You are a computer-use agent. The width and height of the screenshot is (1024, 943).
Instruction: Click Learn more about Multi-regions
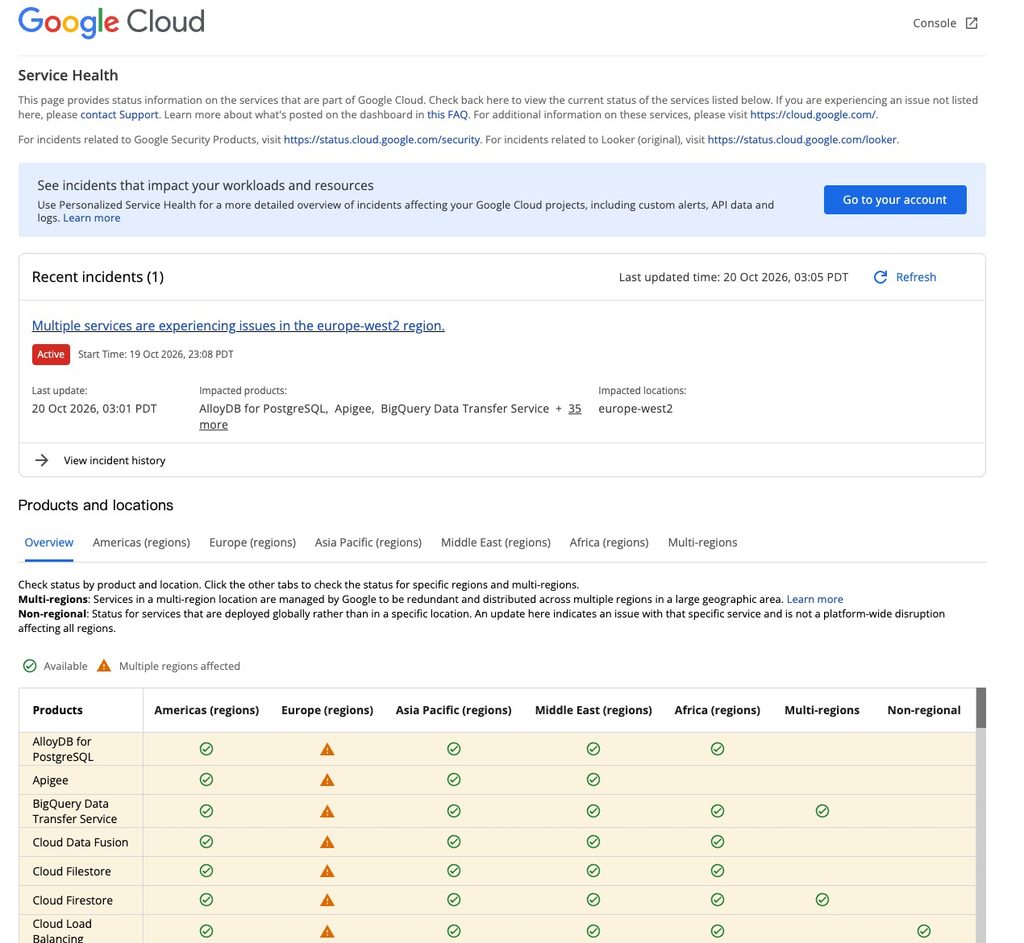814,599
